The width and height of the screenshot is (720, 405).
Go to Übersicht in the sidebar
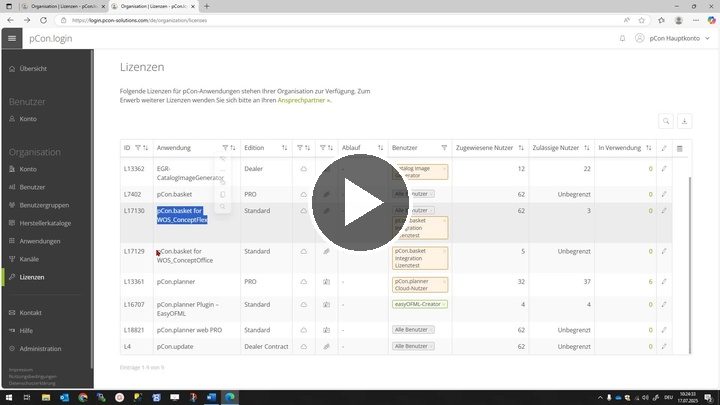tap(33, 69)
